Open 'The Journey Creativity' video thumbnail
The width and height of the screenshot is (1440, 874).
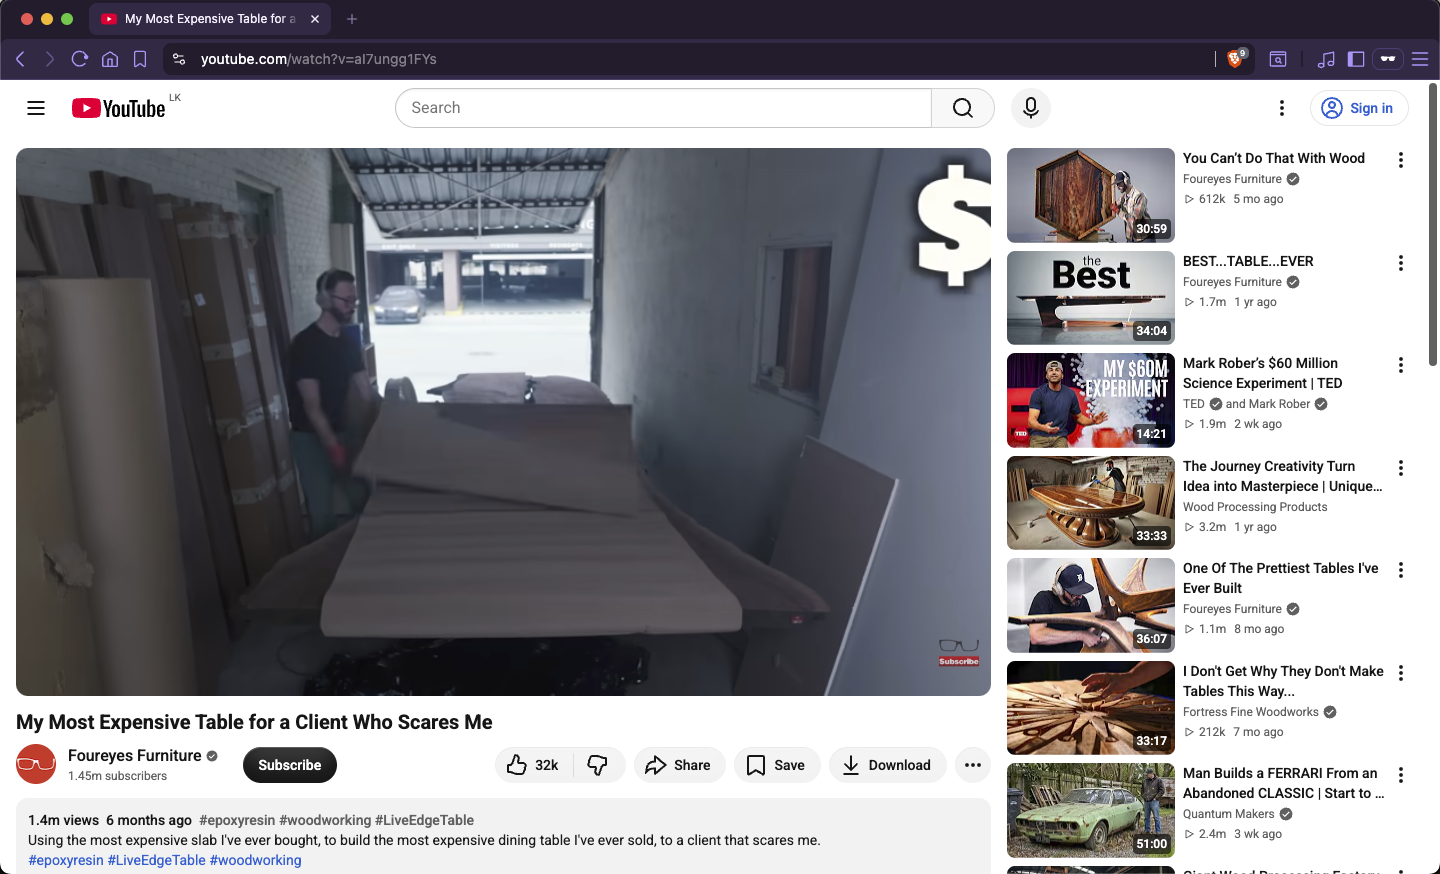(x=1091, y=503)
